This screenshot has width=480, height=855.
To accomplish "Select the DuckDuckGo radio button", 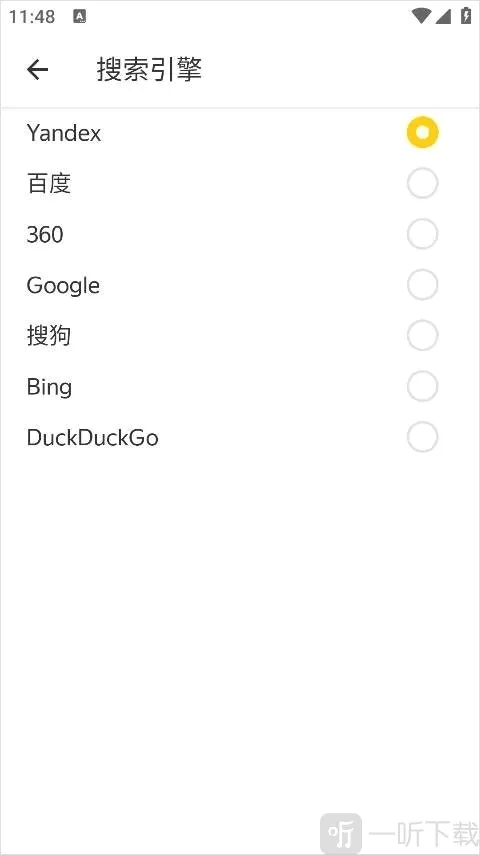I will click(422, 437).
